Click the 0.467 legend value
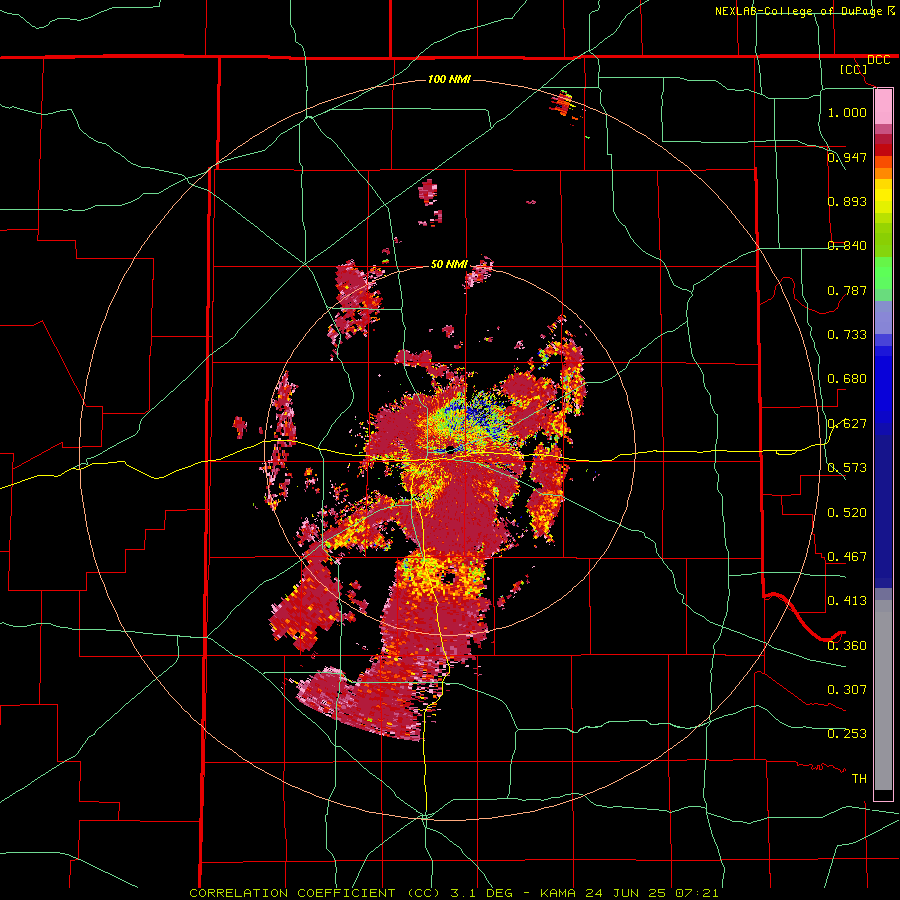Viewport: 900px width, 900px height. pyautogui.click(x=847, y=556)
